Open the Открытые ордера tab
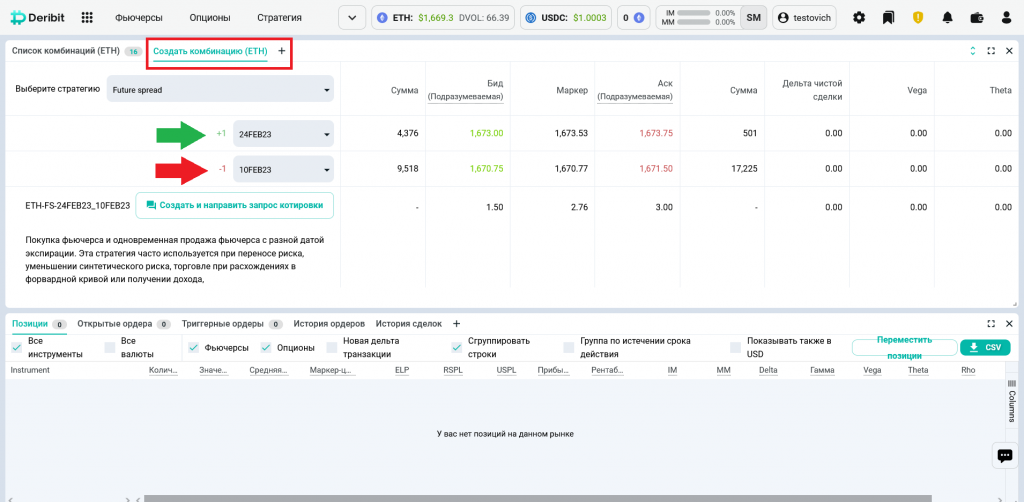 [x=114, y=324]
